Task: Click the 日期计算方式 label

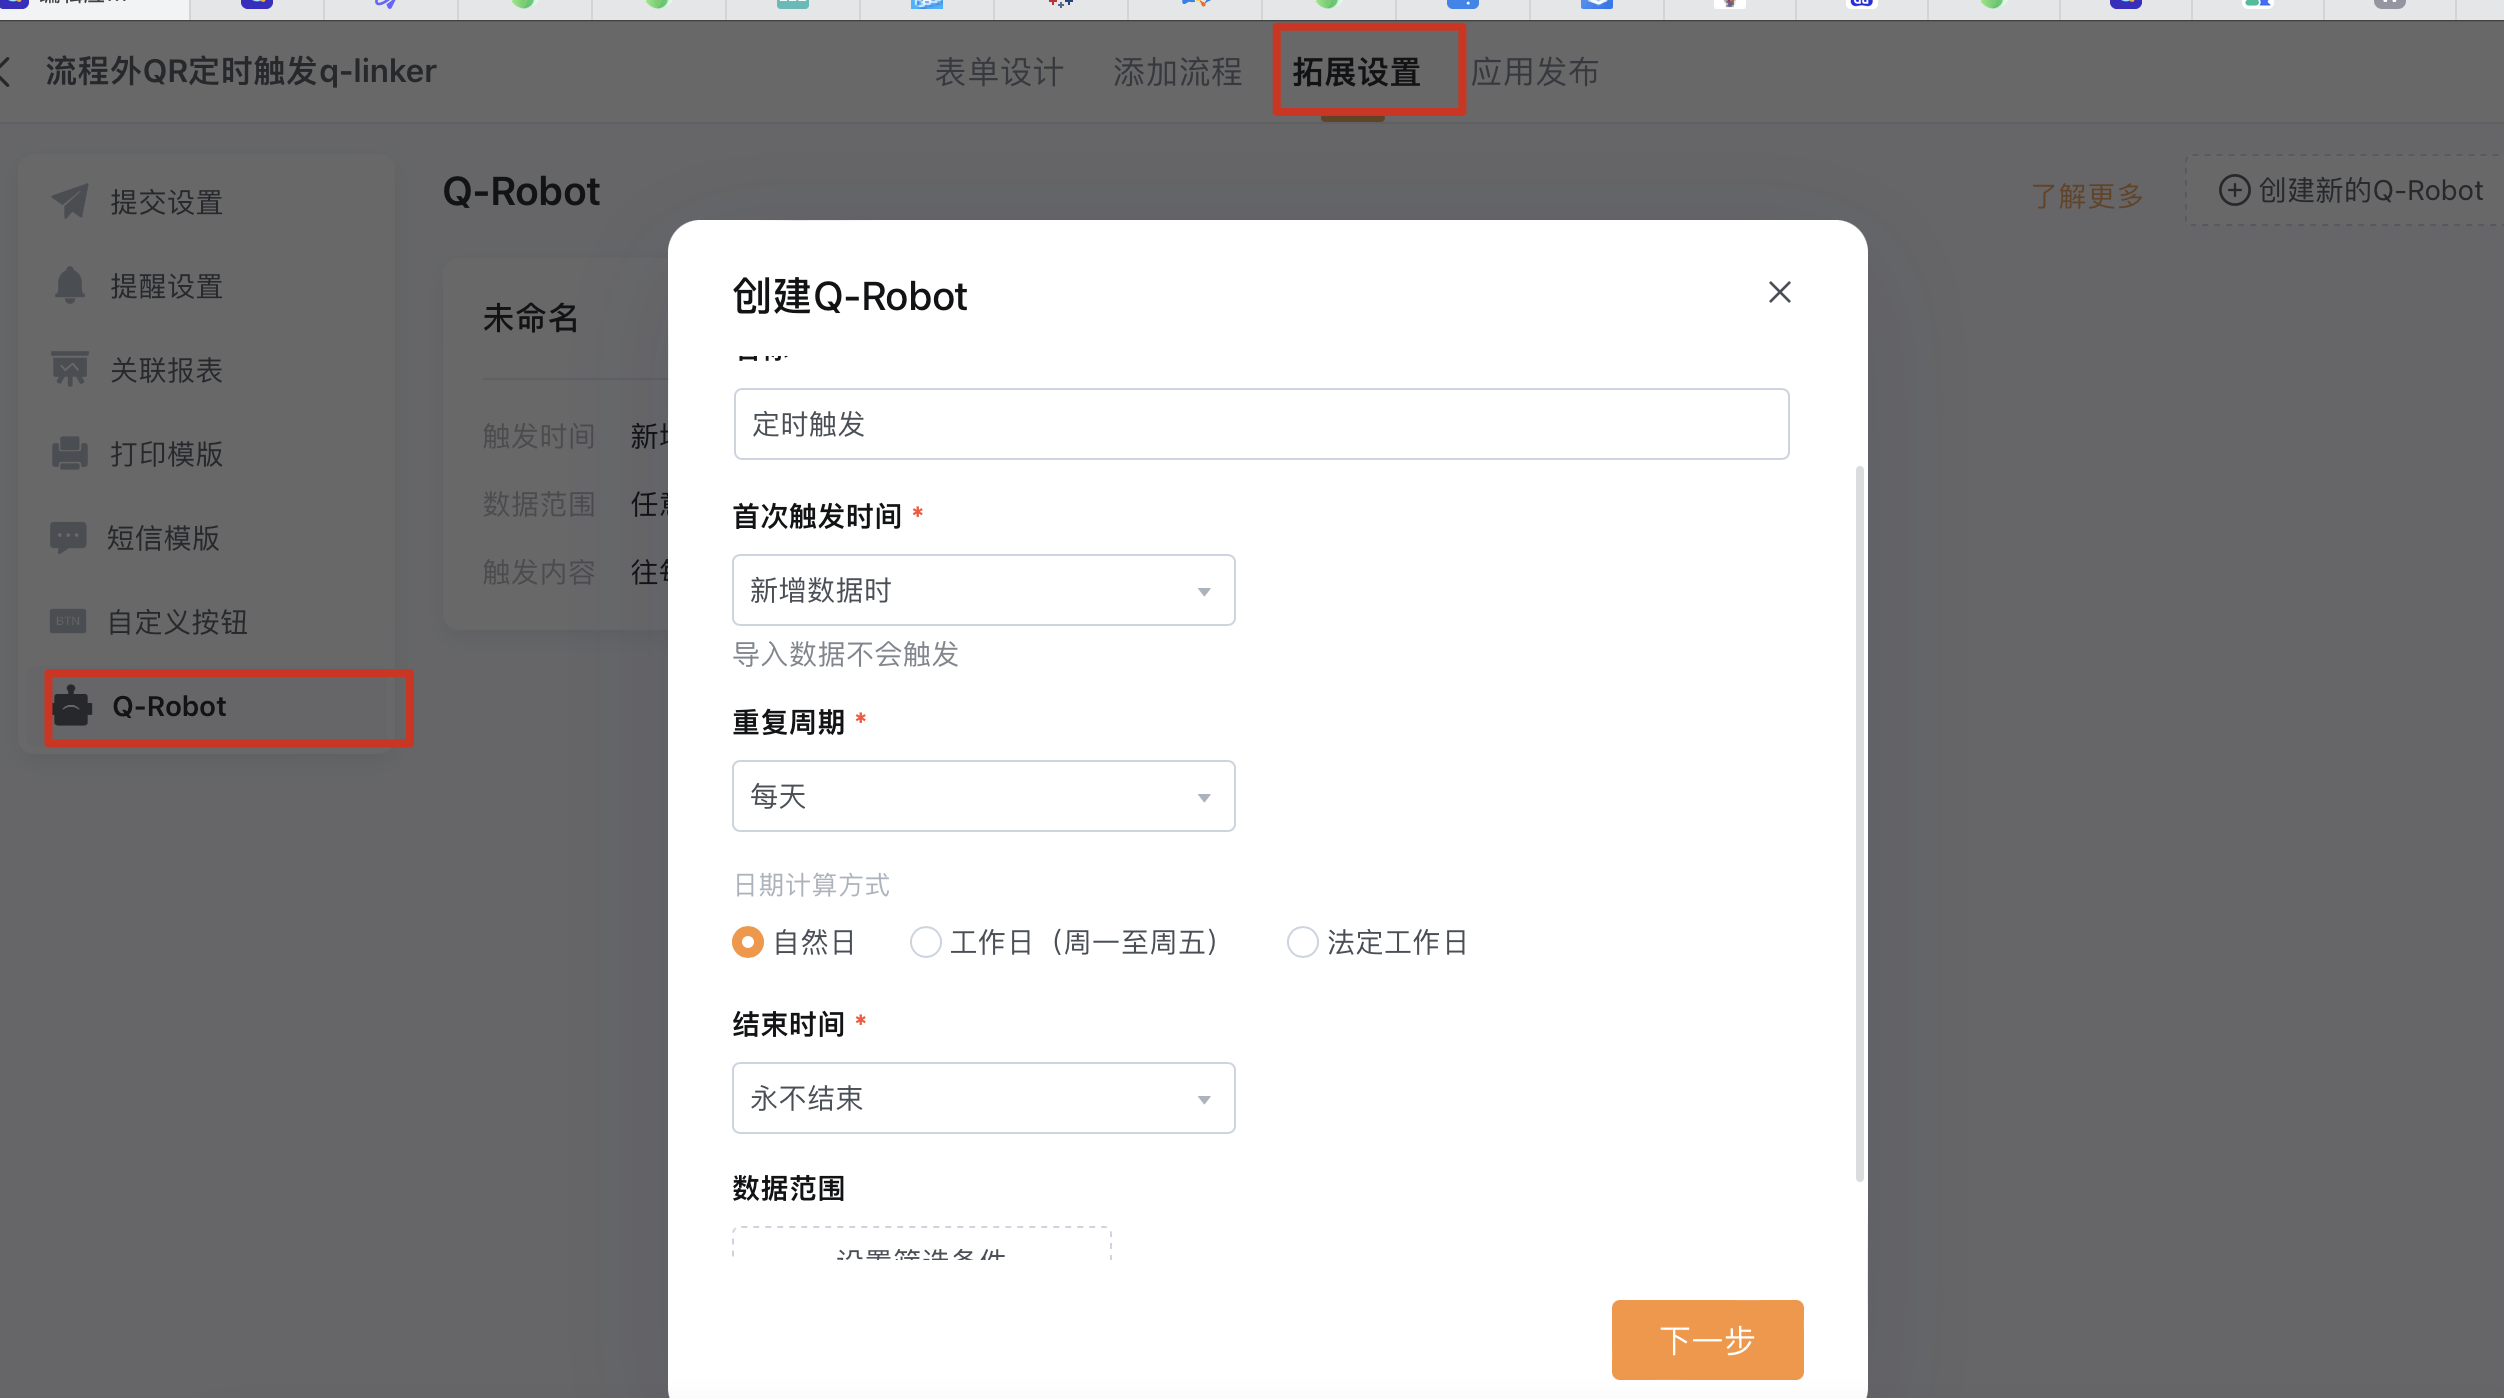Action: tap(812, 885)
